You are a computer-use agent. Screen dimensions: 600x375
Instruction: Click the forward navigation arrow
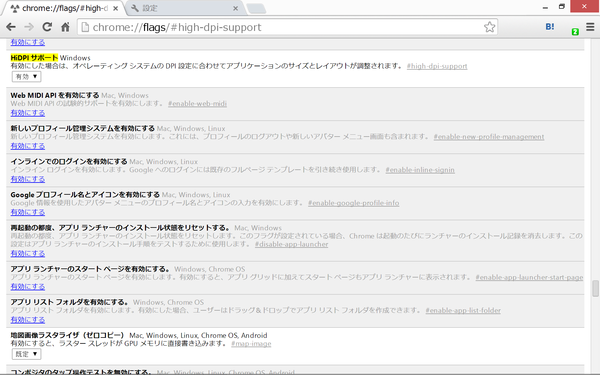coord(29,27)
